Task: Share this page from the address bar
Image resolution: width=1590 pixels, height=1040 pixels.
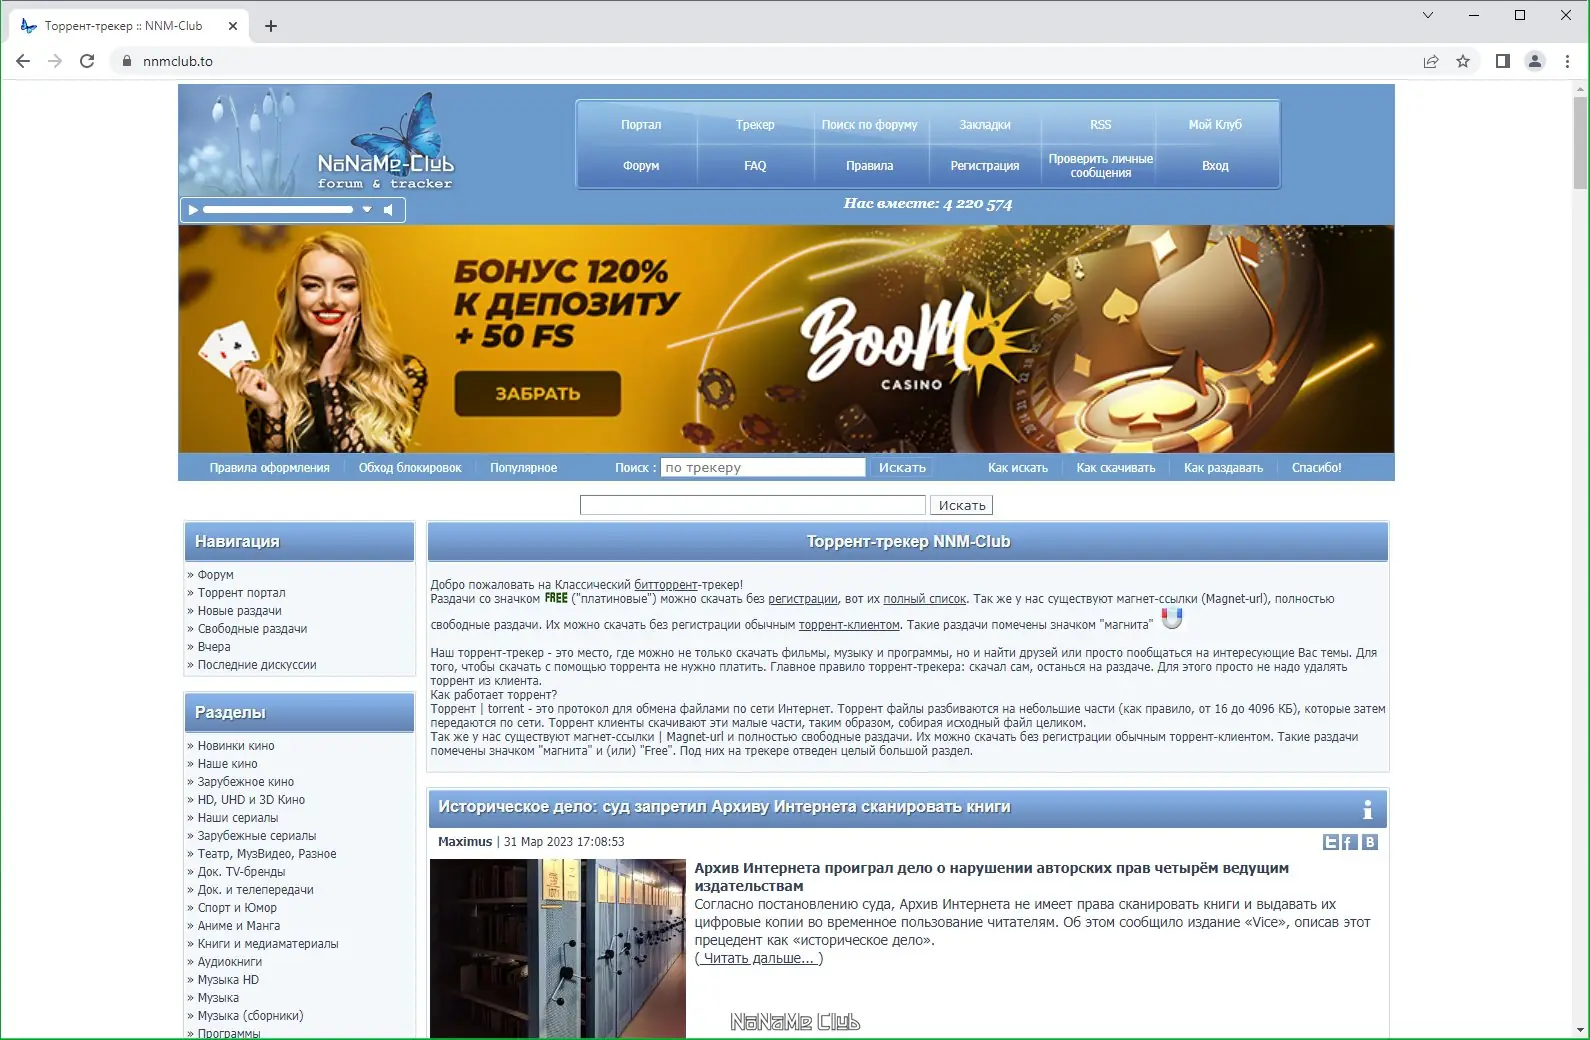Action: coord(1431,61)
